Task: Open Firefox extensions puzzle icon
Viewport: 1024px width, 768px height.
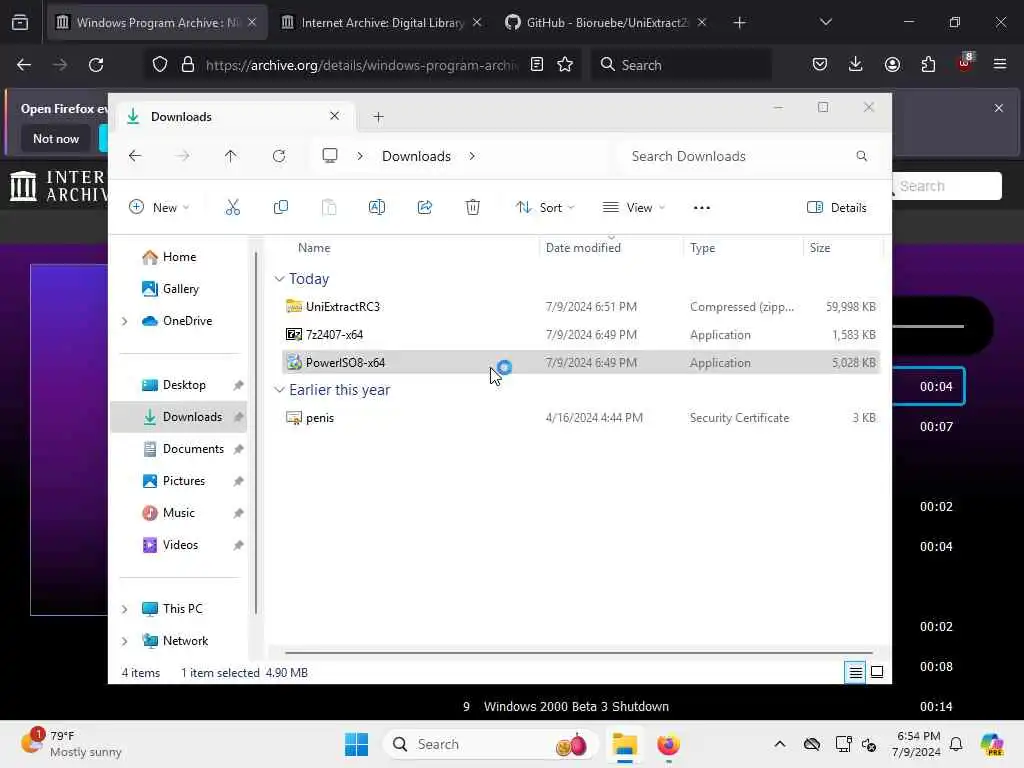Action: (x=928, y=64)
